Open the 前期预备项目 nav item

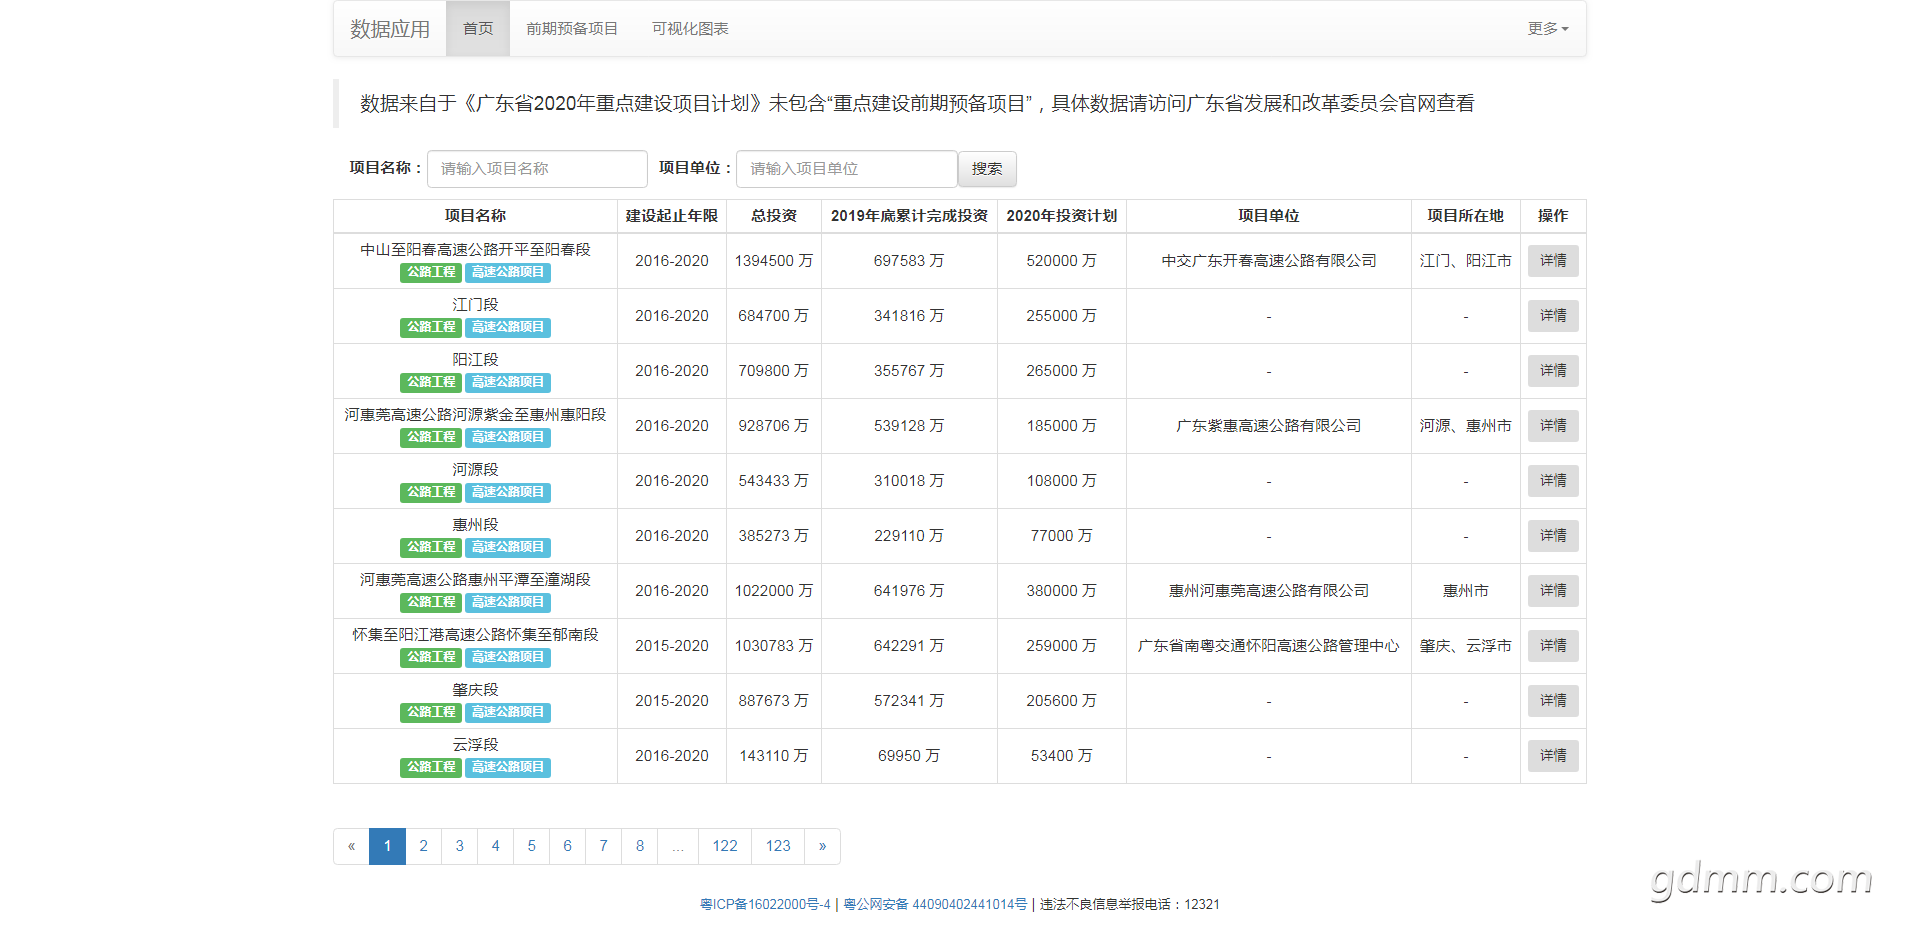(572, 29)
